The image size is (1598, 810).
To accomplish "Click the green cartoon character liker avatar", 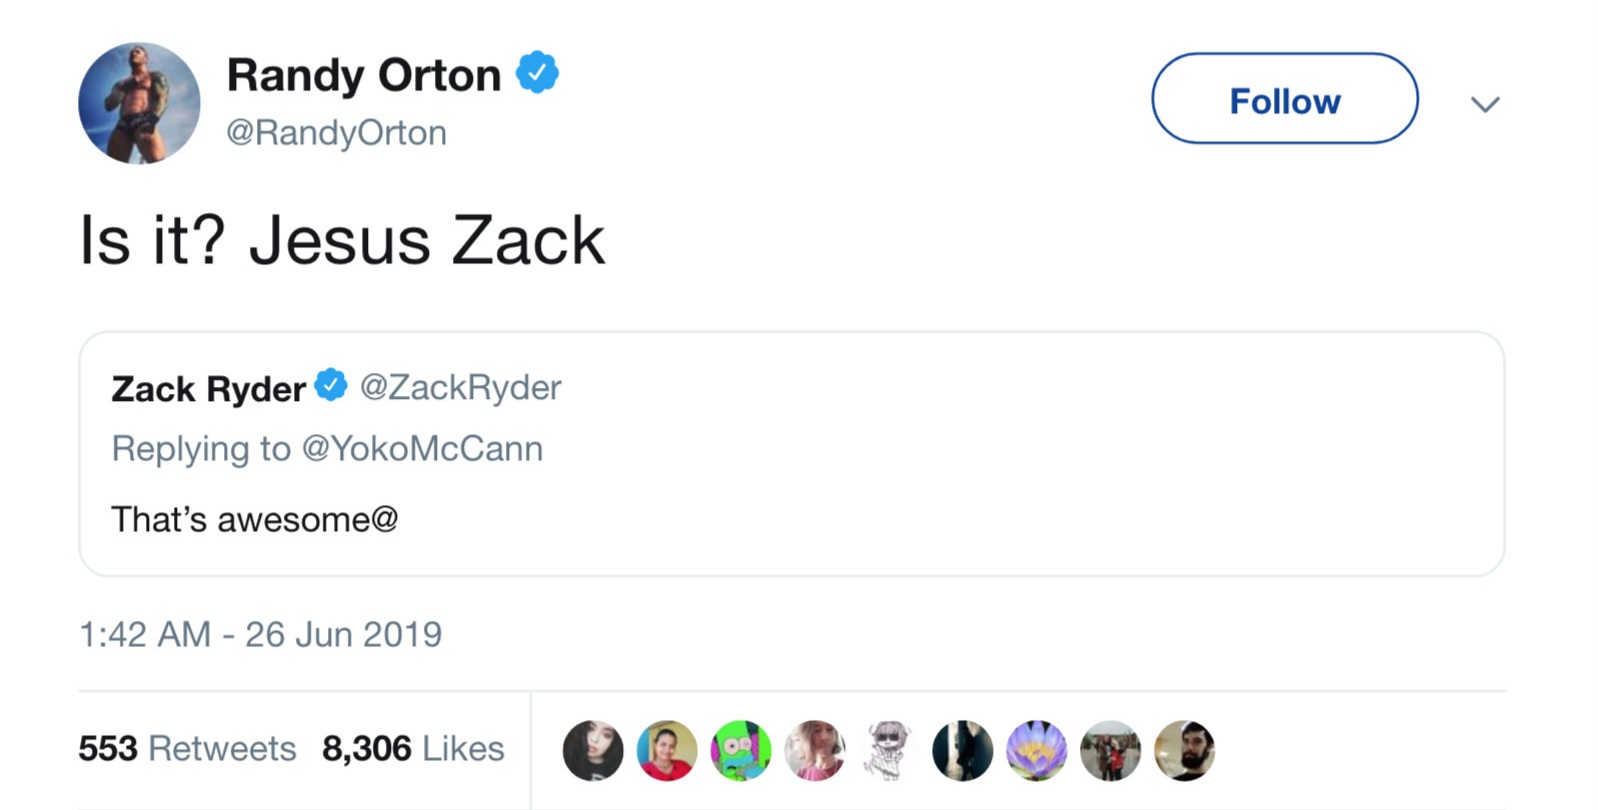I will tap(741, 750).
